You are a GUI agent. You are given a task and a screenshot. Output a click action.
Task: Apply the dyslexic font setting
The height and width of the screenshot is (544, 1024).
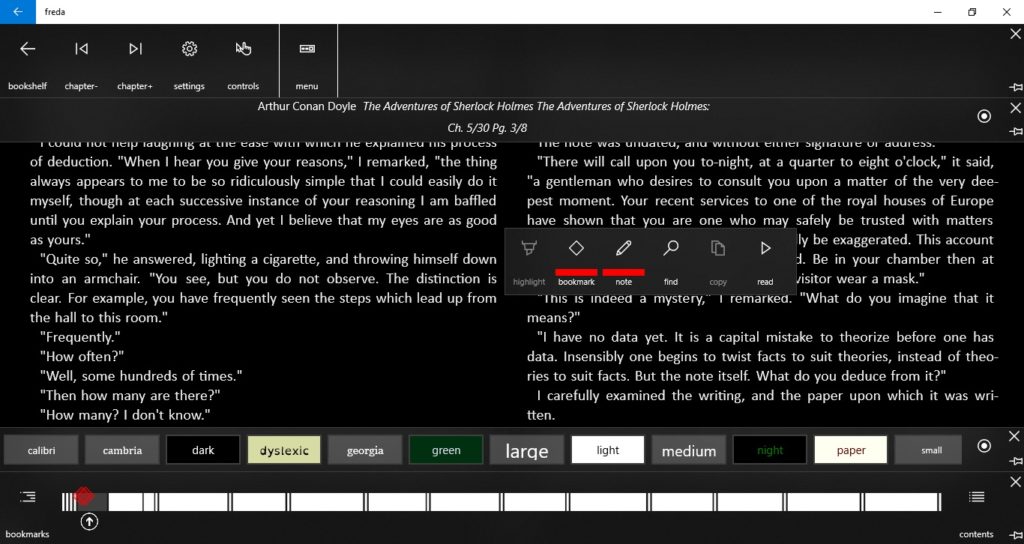284,450
